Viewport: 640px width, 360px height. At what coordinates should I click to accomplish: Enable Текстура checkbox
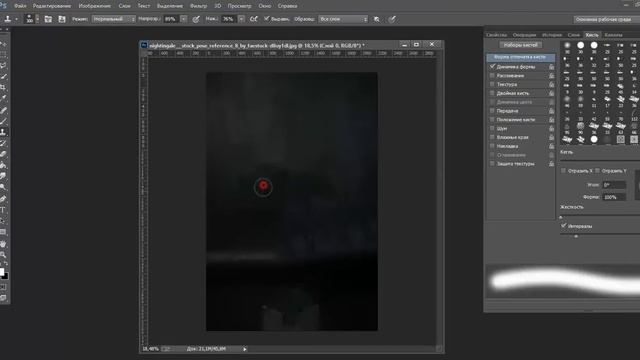[492, 84]
